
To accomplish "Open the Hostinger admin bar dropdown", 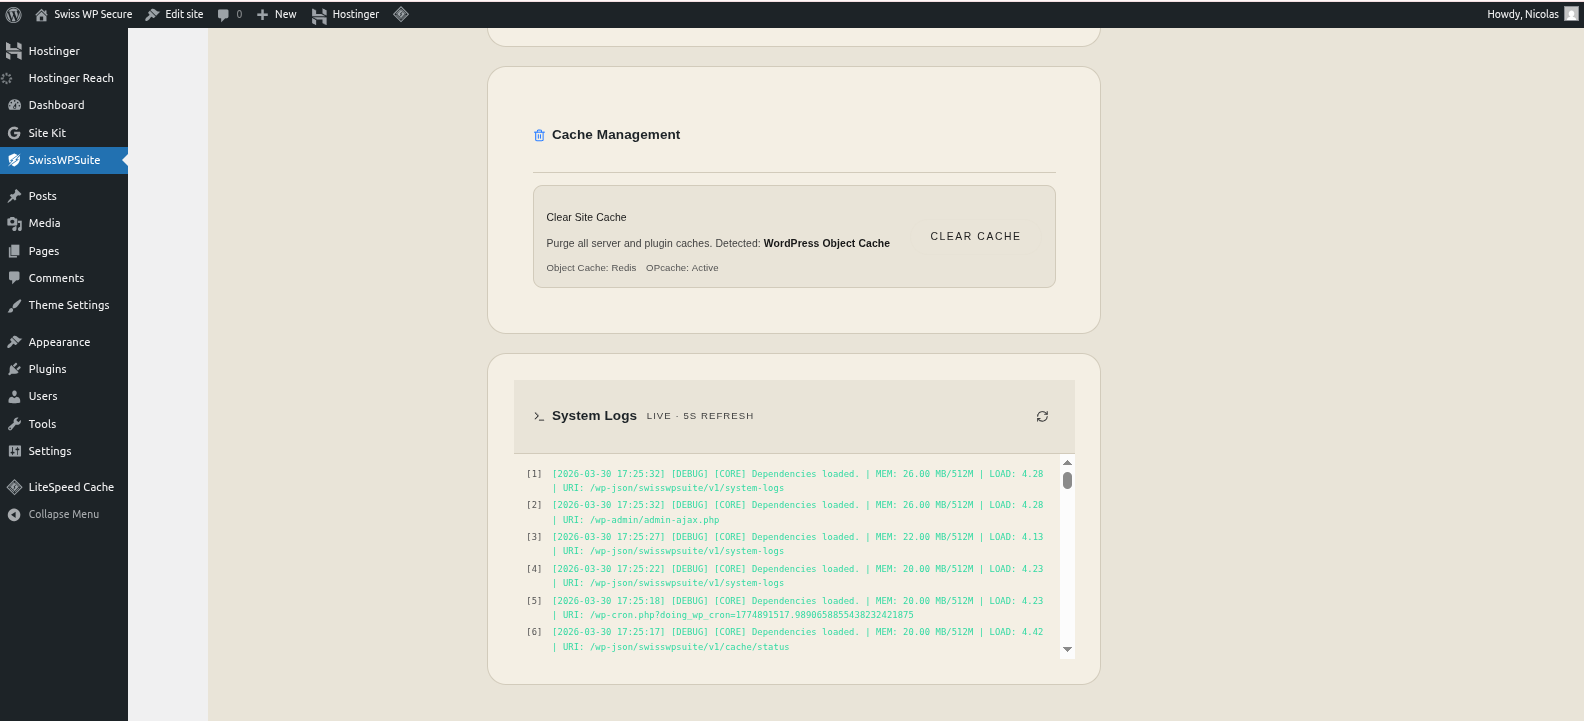I will click(346, 14).
